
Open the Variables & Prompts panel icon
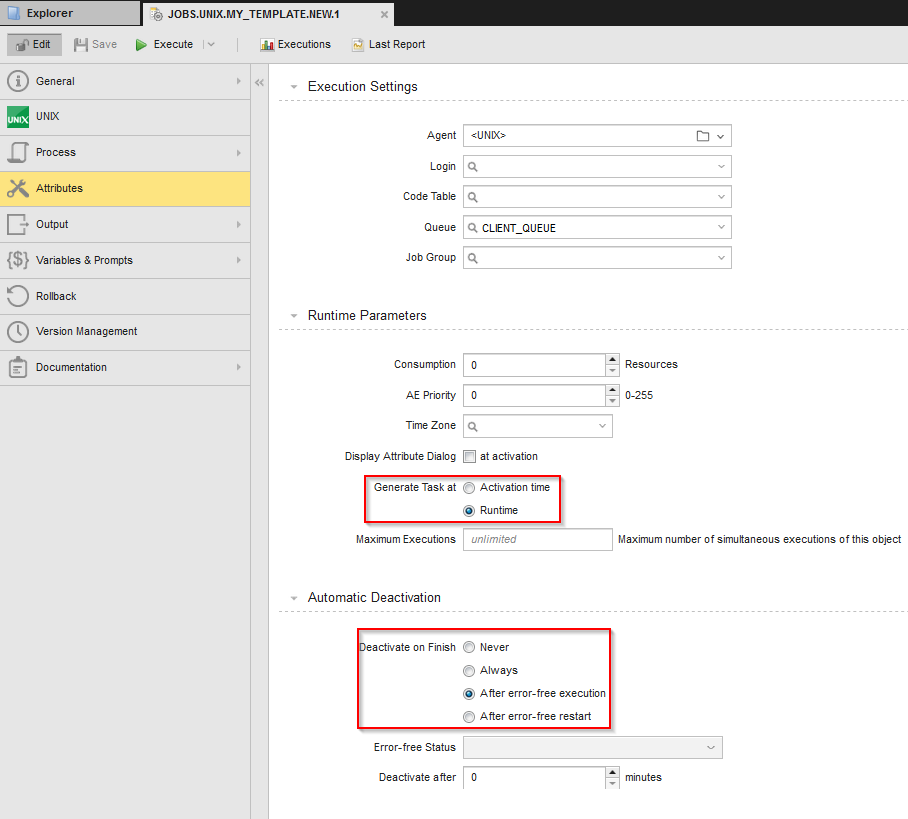(x=16, y=259)
